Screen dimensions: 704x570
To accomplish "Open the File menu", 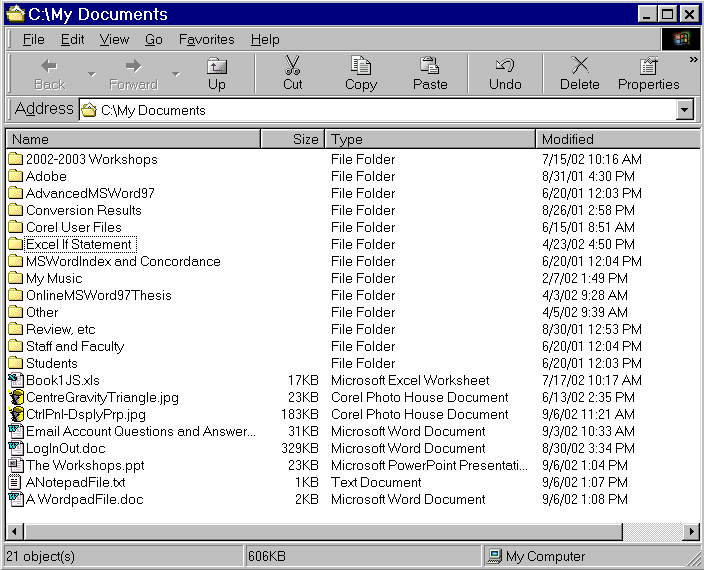I will (34, 39).
